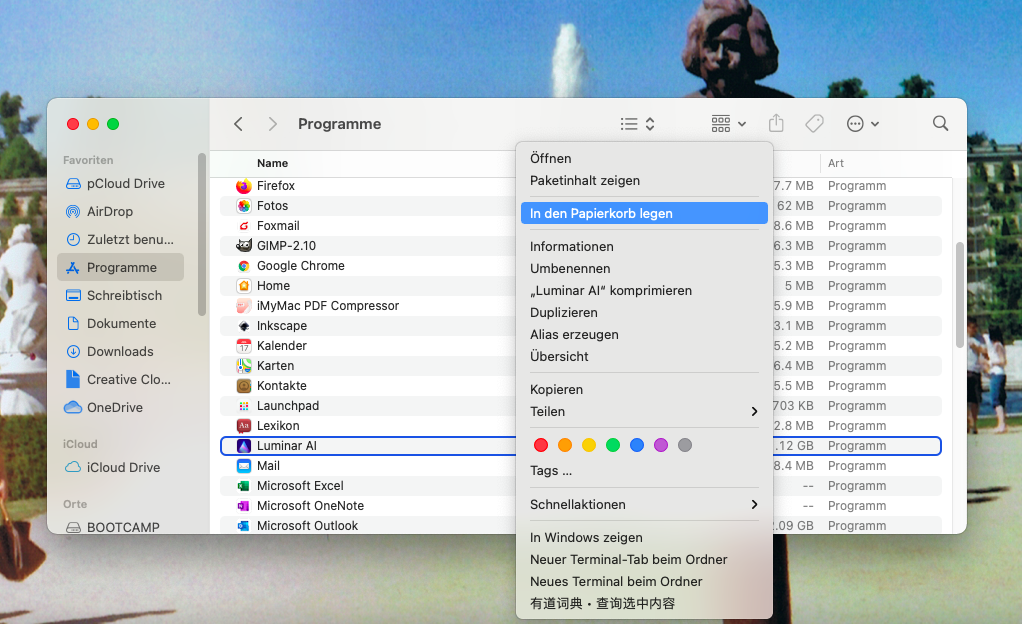Click the Kalender app icon
The image size is (1022, 624).
244,346
